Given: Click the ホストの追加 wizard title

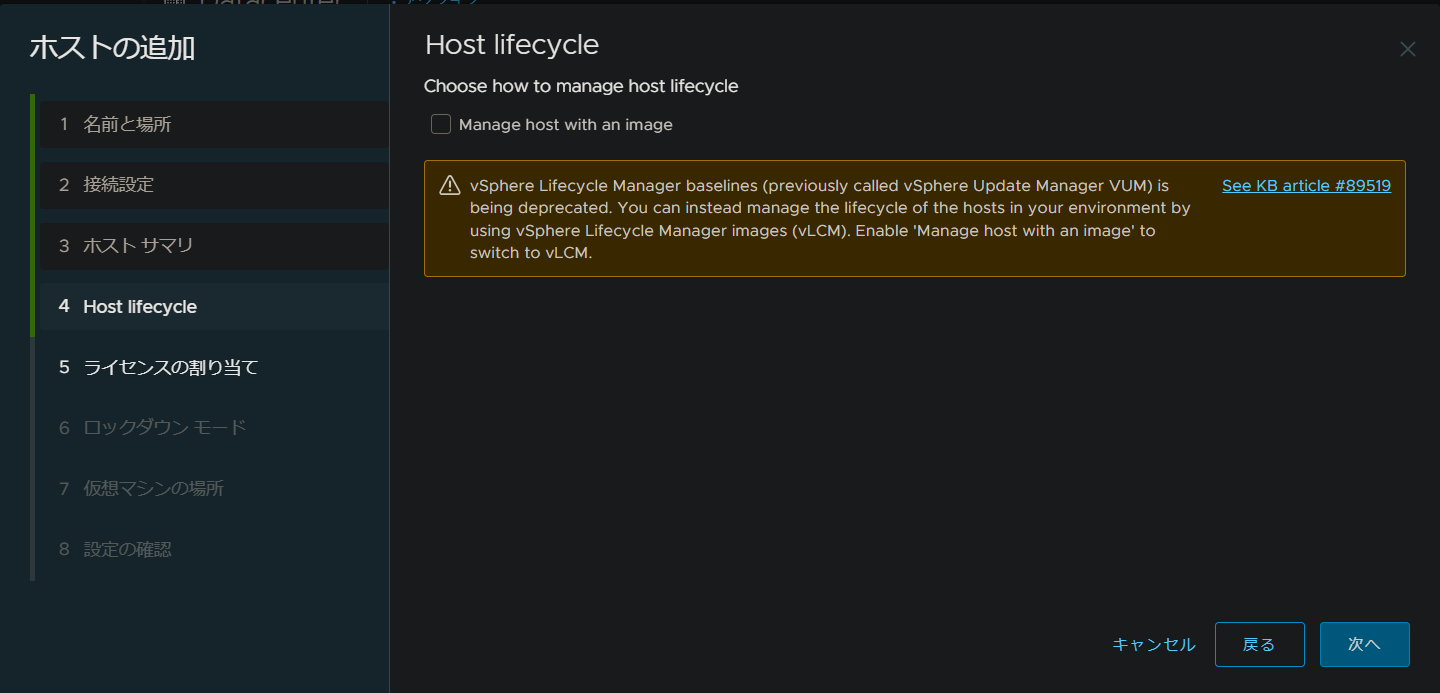Looking at the screenshot, I should click(x=112, y=47).
